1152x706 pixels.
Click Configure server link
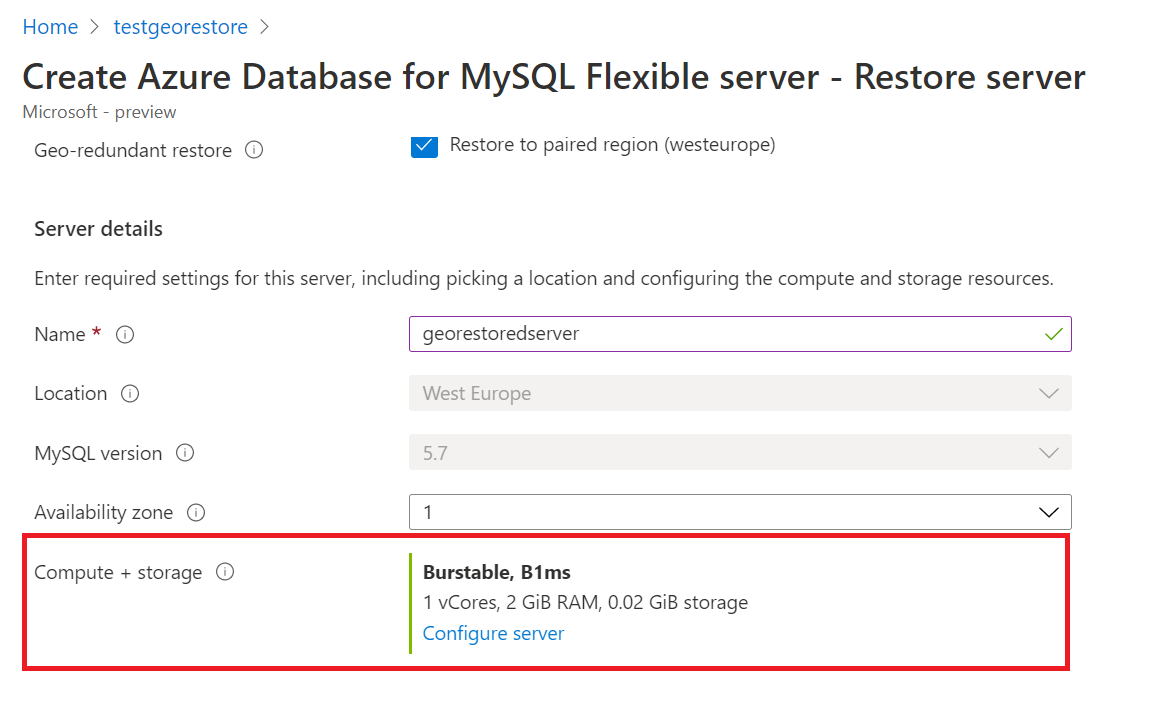pyautogui.click(x=493, y=633)
